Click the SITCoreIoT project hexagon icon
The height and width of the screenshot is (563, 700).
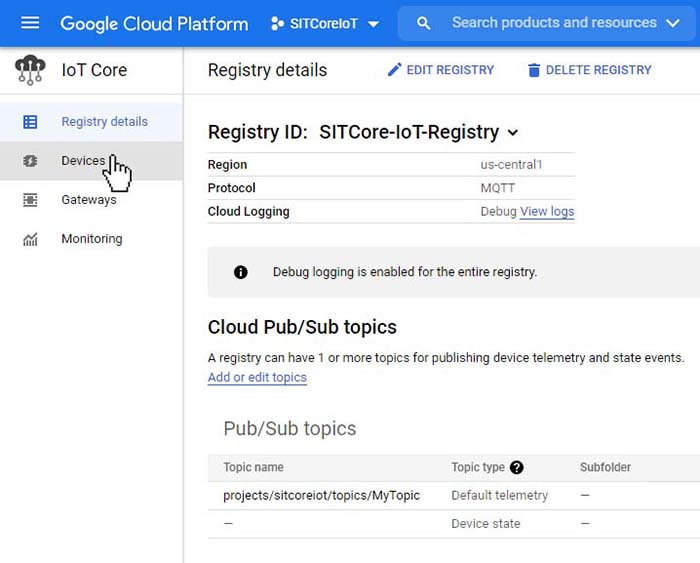tap(277, 24)
